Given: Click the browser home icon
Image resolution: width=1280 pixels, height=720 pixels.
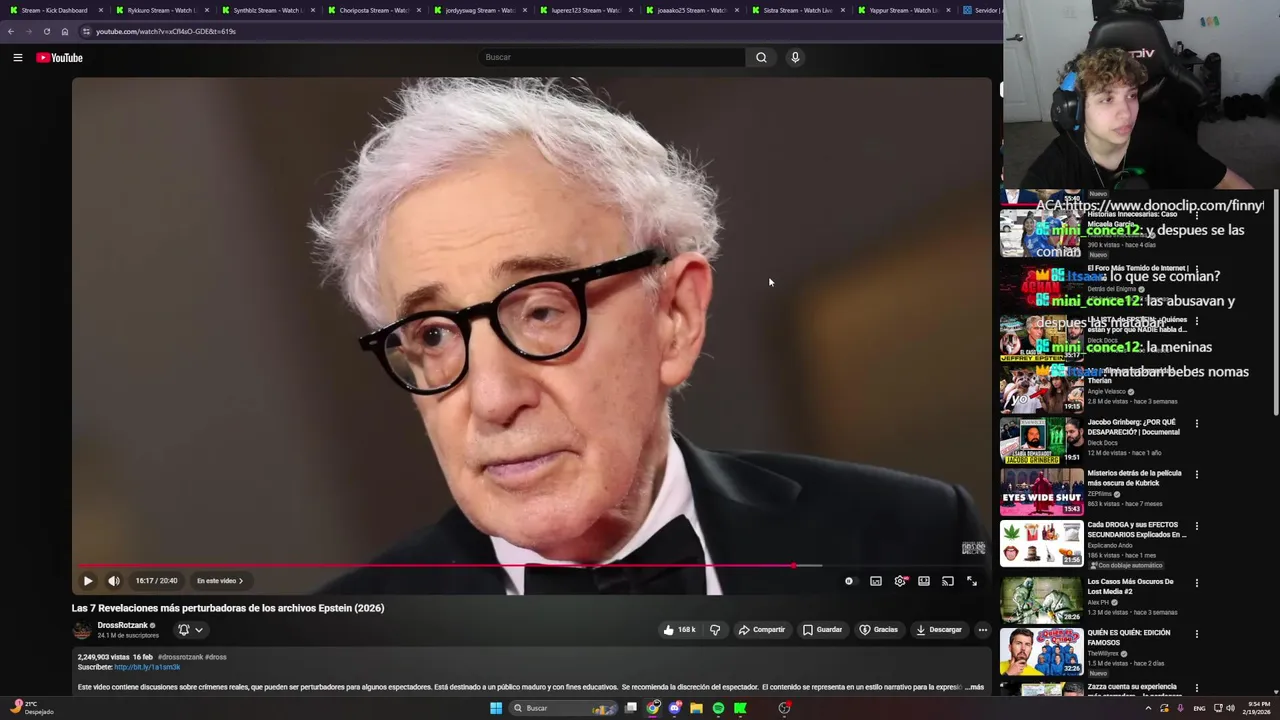Looking at the screenshot, I should coord(65,31).
